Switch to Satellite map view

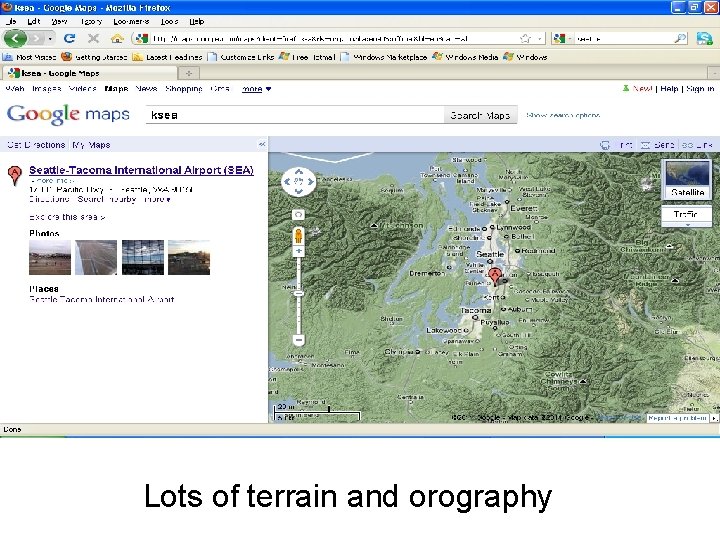click(x=687, y=180)
